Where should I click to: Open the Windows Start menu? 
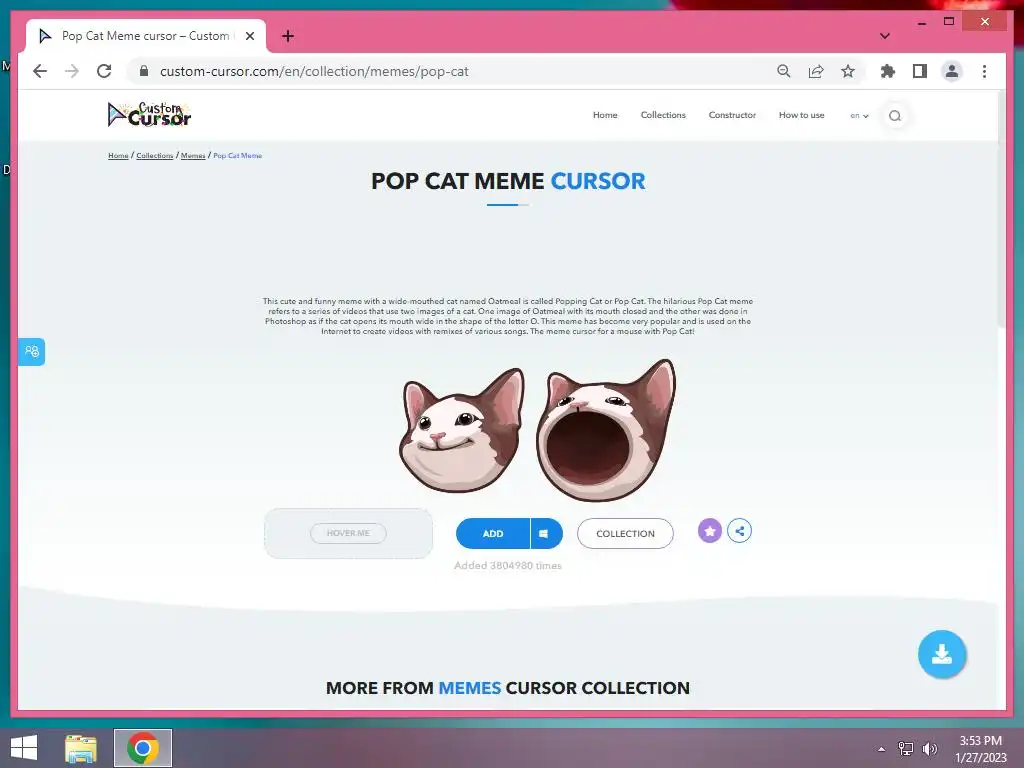click(x=24, y=748)
